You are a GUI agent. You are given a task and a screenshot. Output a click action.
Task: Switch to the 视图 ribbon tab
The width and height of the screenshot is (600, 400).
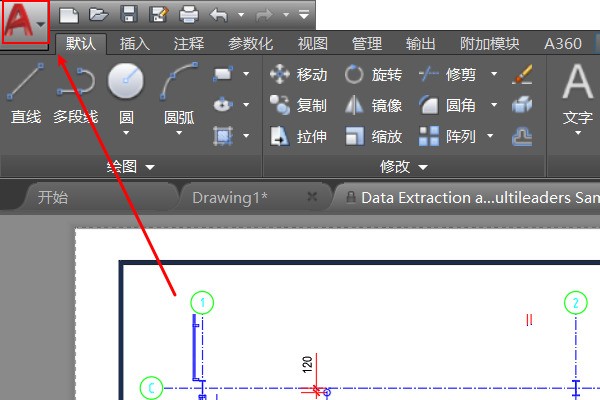313,44
